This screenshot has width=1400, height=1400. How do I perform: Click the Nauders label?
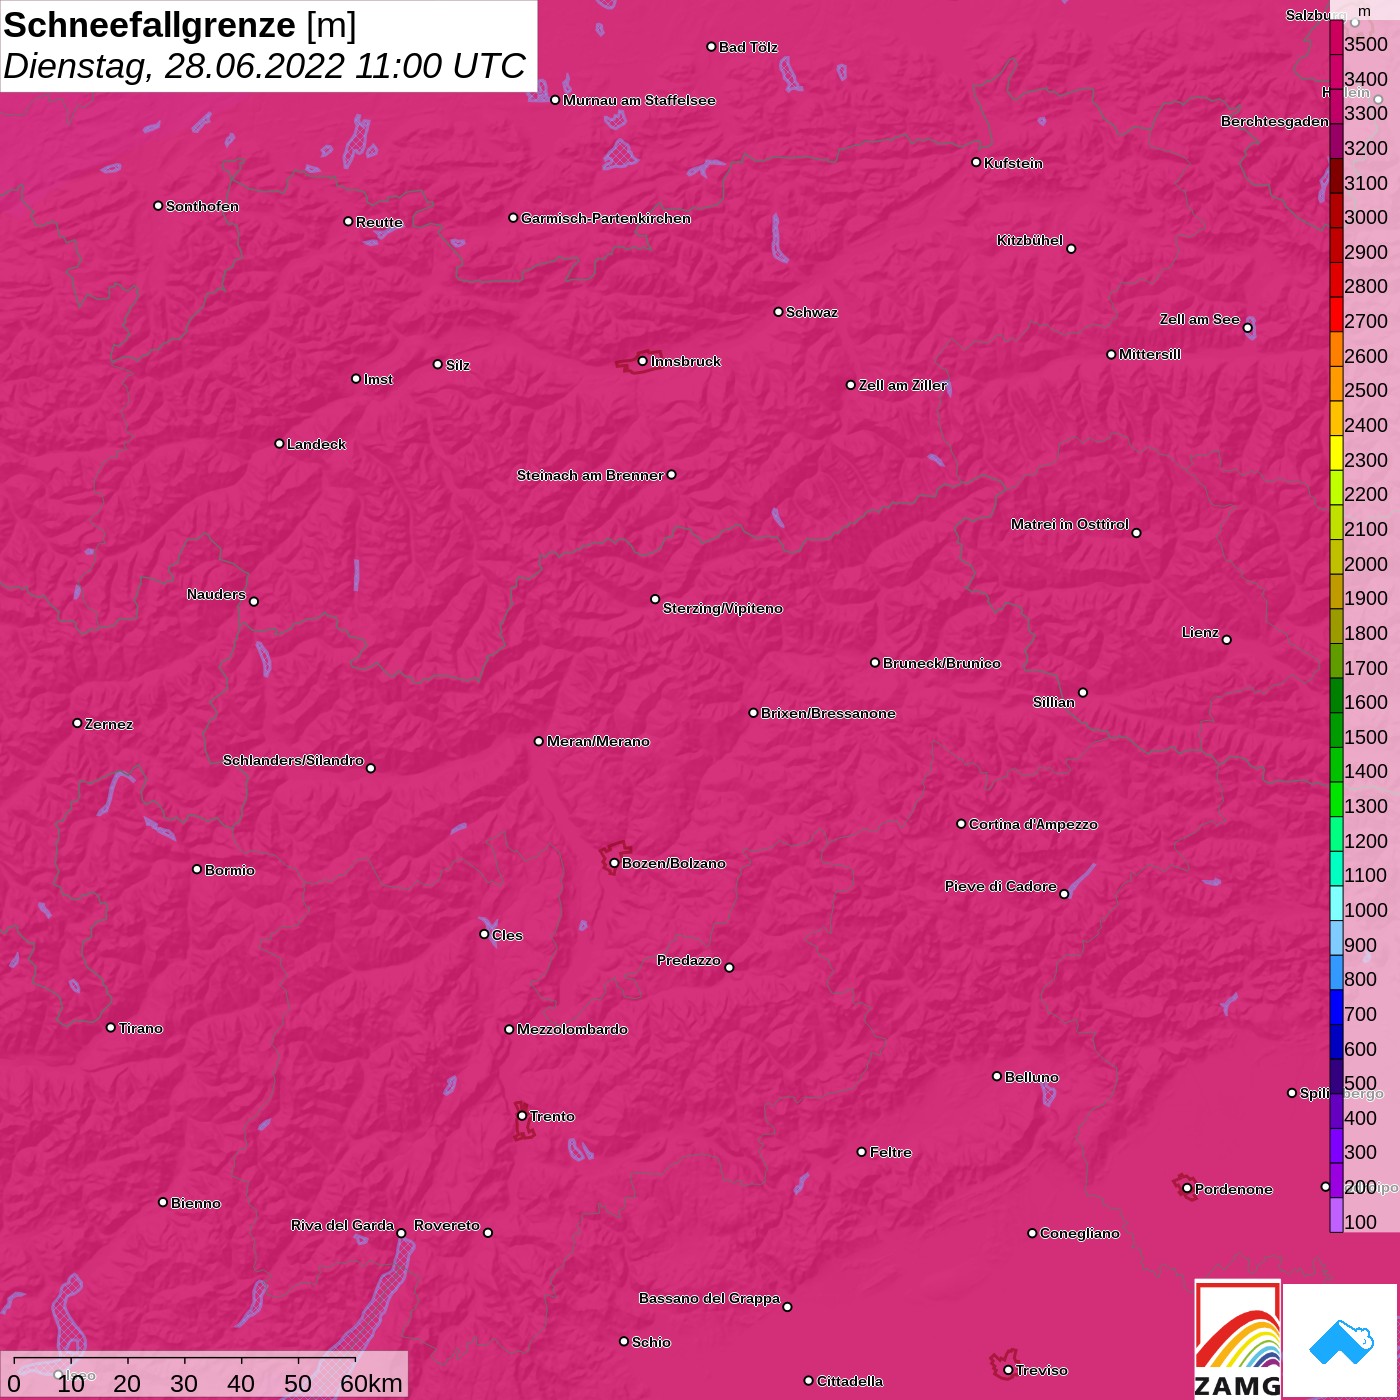[216, 594]
